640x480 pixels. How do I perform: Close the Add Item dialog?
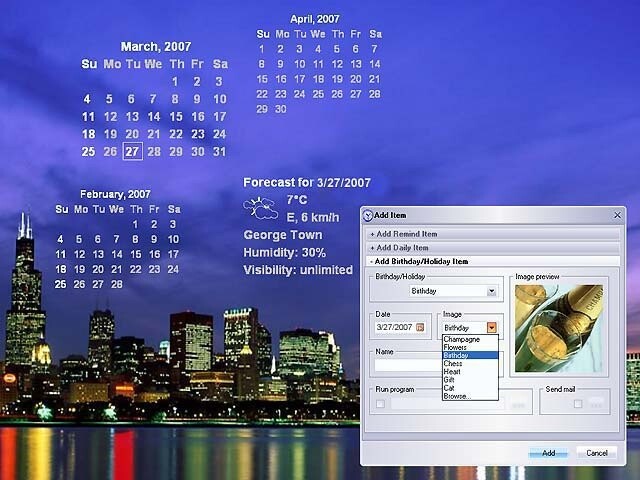[x=618, y=215]
